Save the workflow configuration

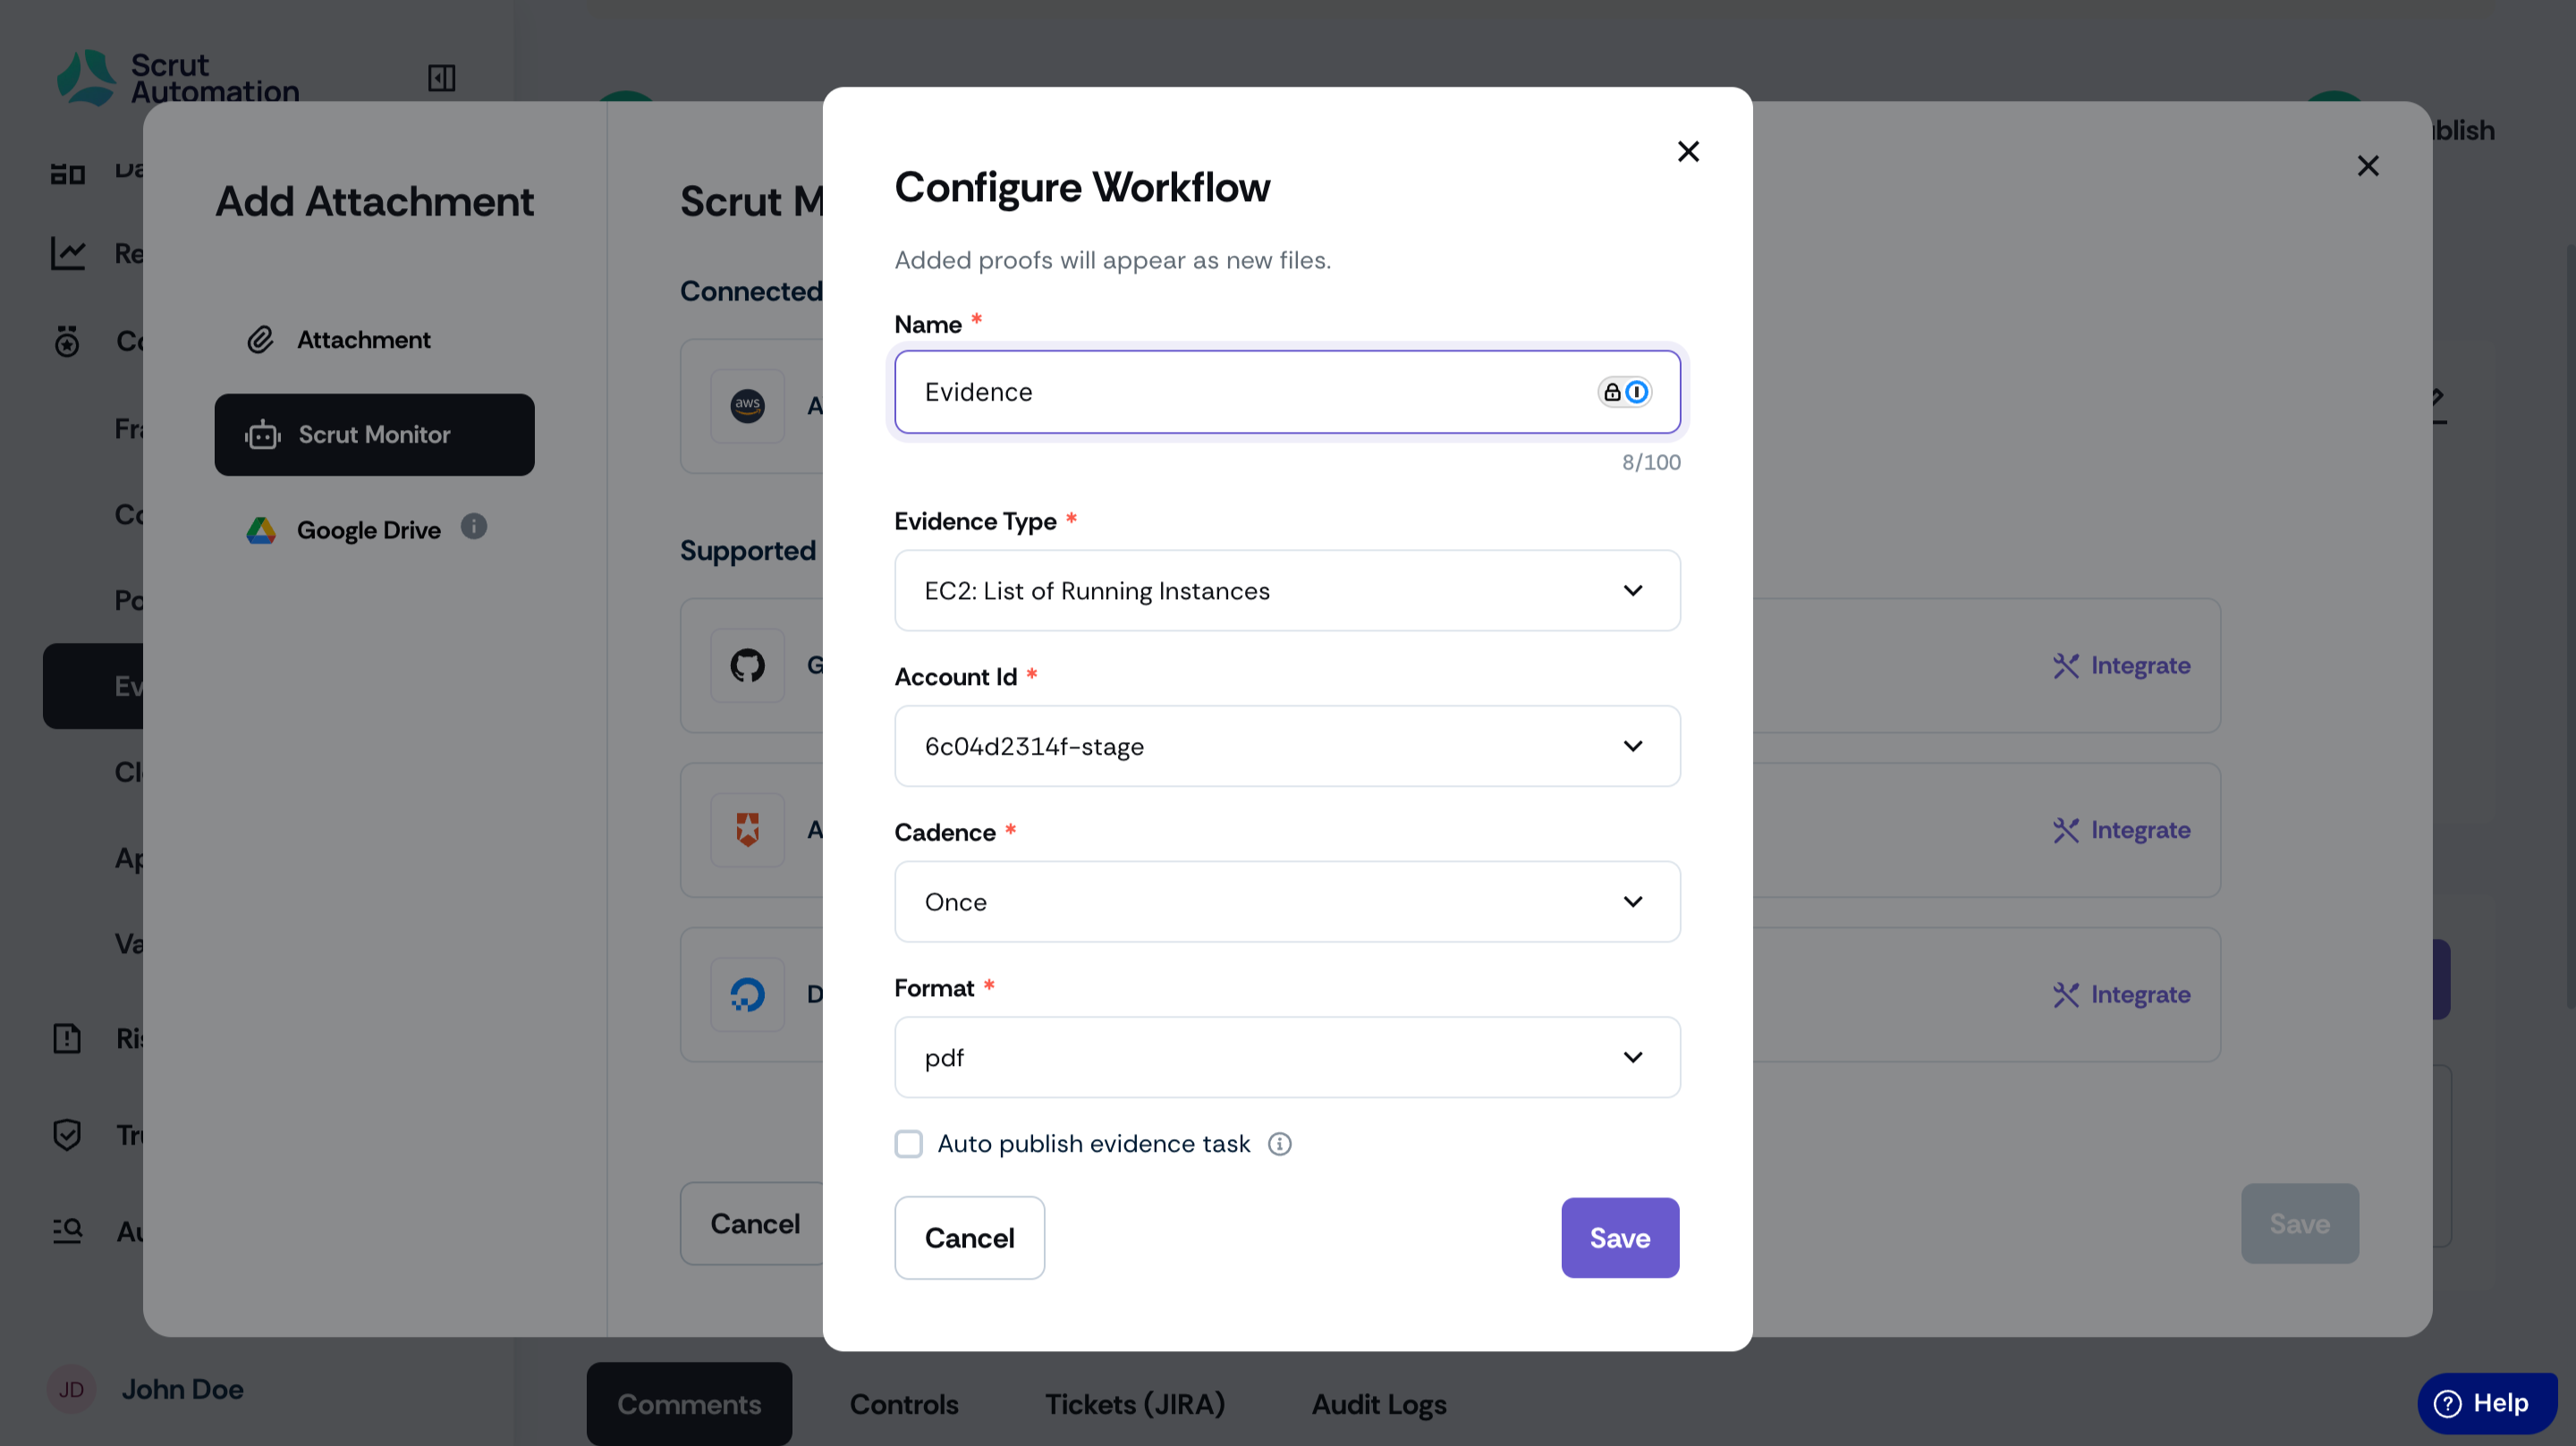(x=1620, y=1238)
